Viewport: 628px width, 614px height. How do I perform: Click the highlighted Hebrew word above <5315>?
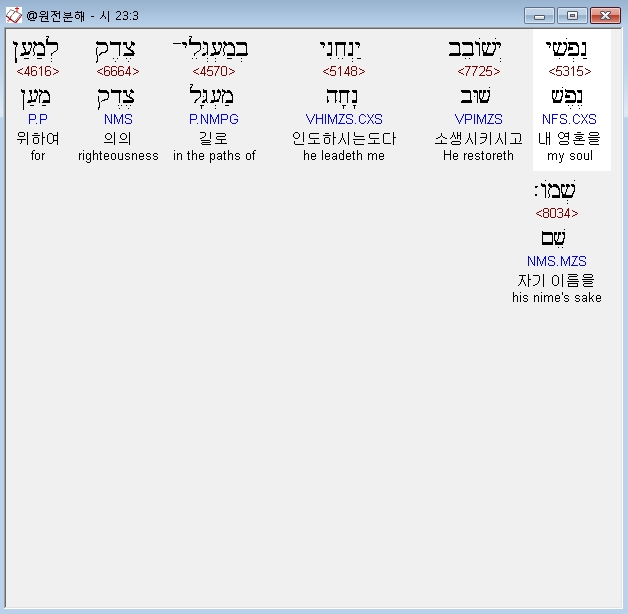pyautogui.click(x=566, y=49)
